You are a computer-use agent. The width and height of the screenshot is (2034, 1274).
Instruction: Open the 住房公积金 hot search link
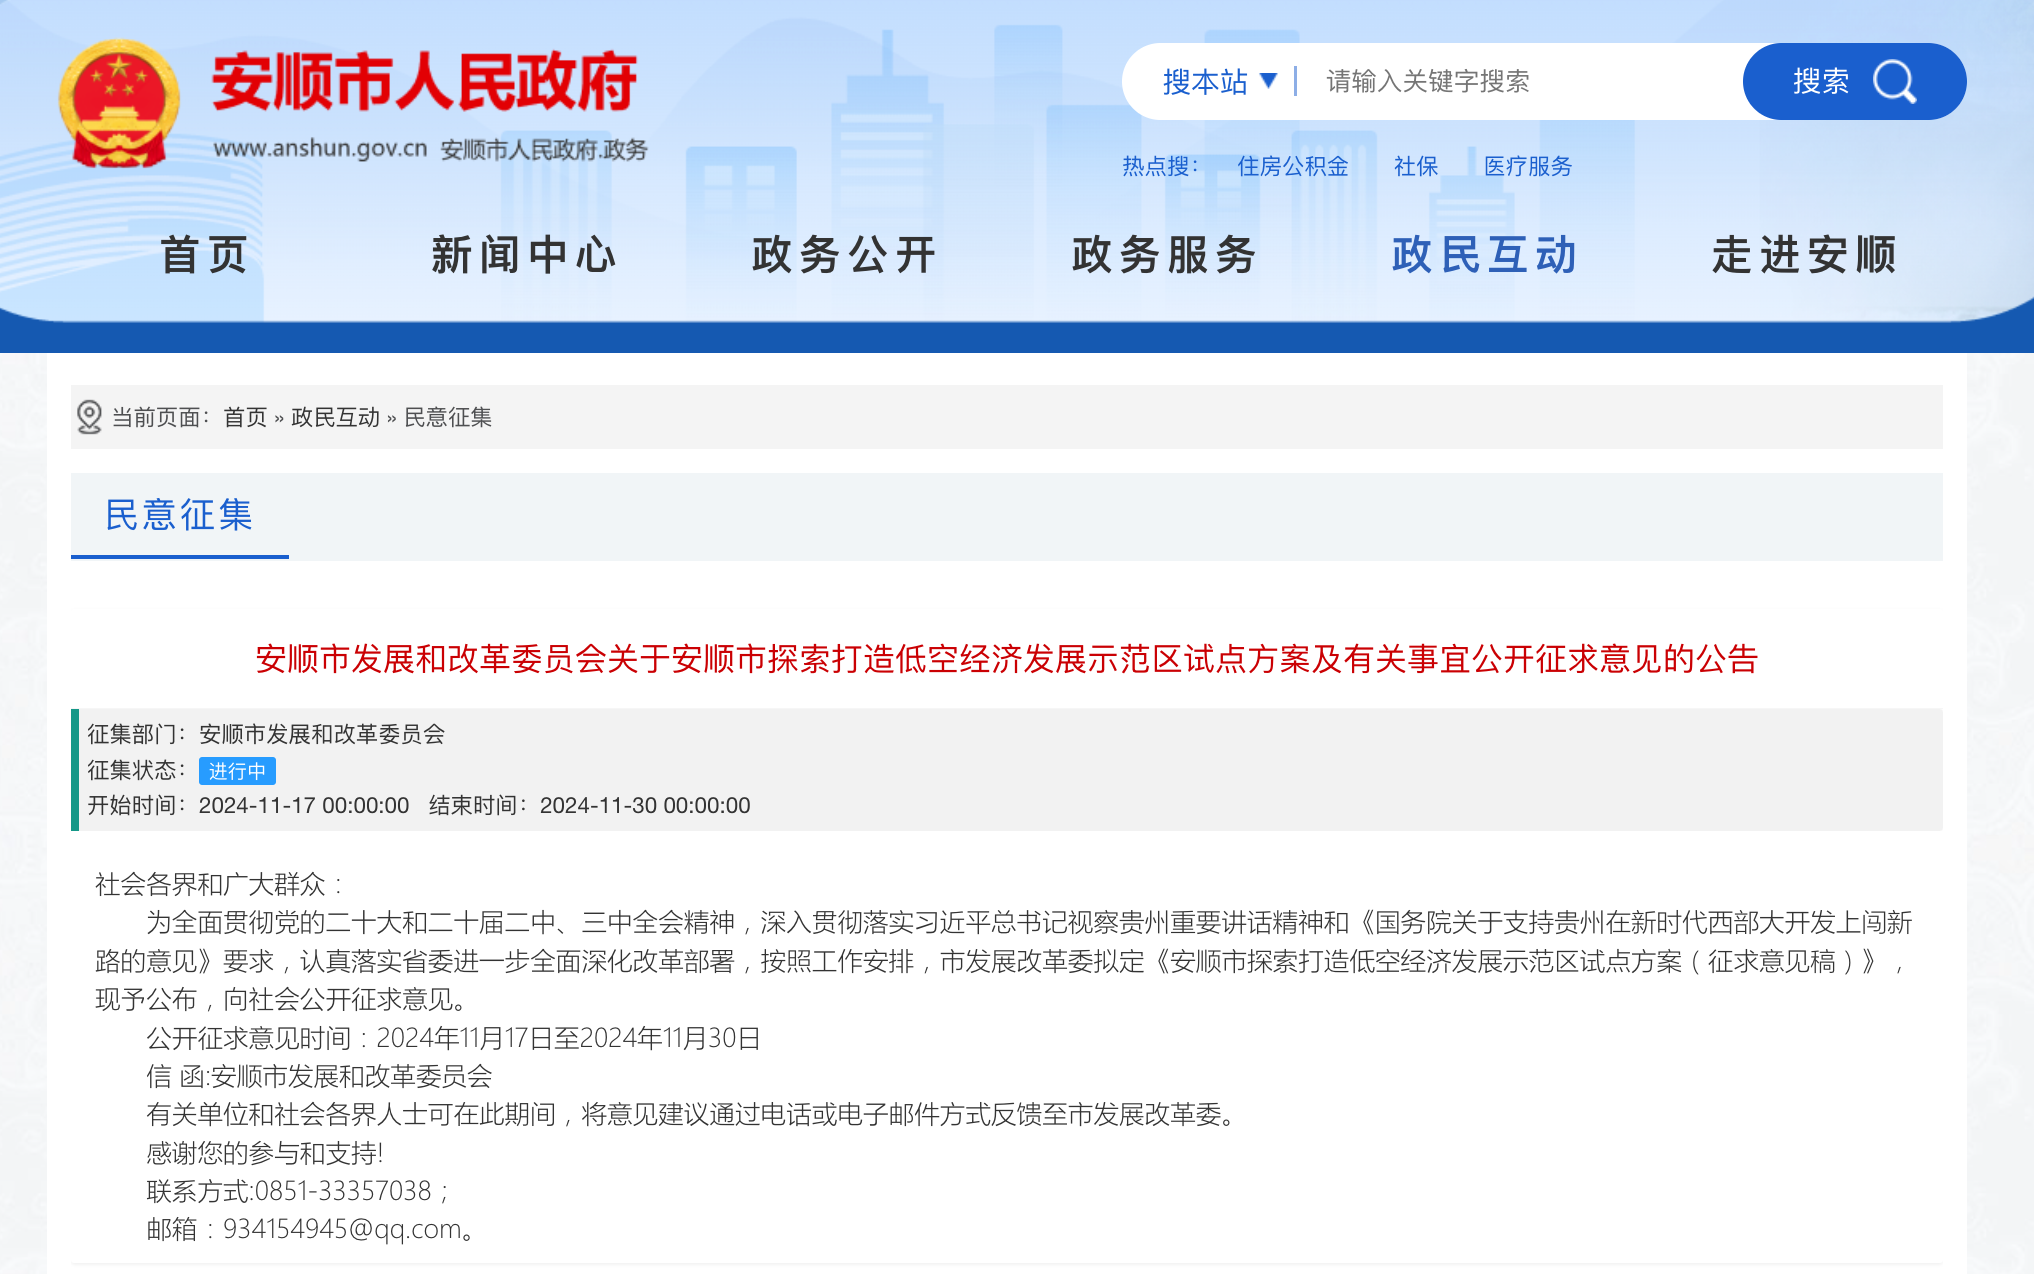pyautogui.click(x=1292, y=166)
